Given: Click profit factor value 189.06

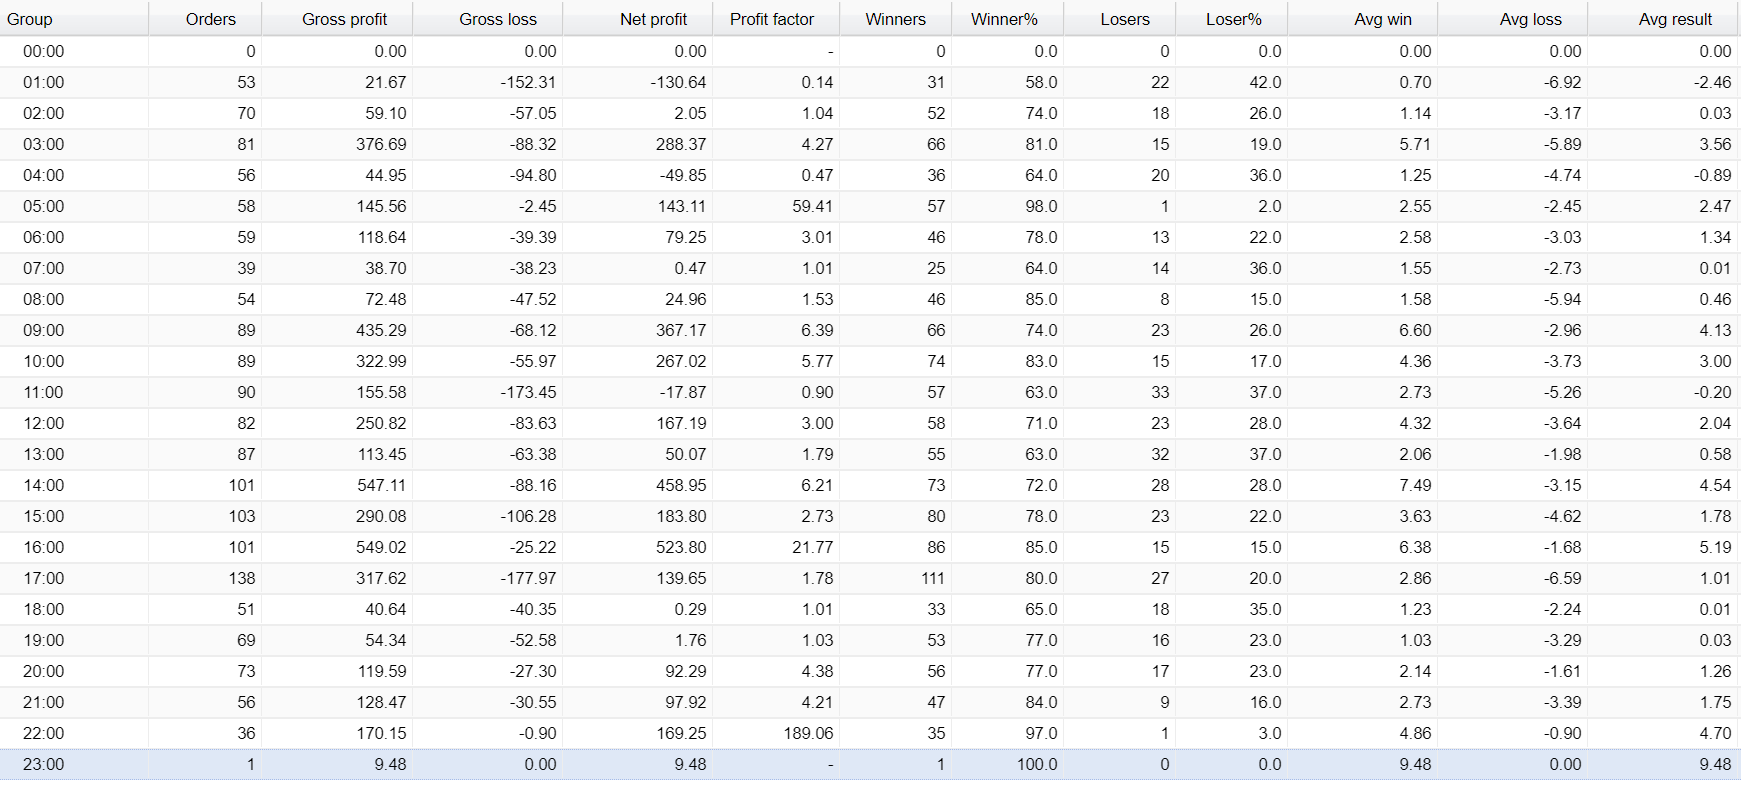Looking at the screenshot, I should pyautogui.click(x=808, y=733).
